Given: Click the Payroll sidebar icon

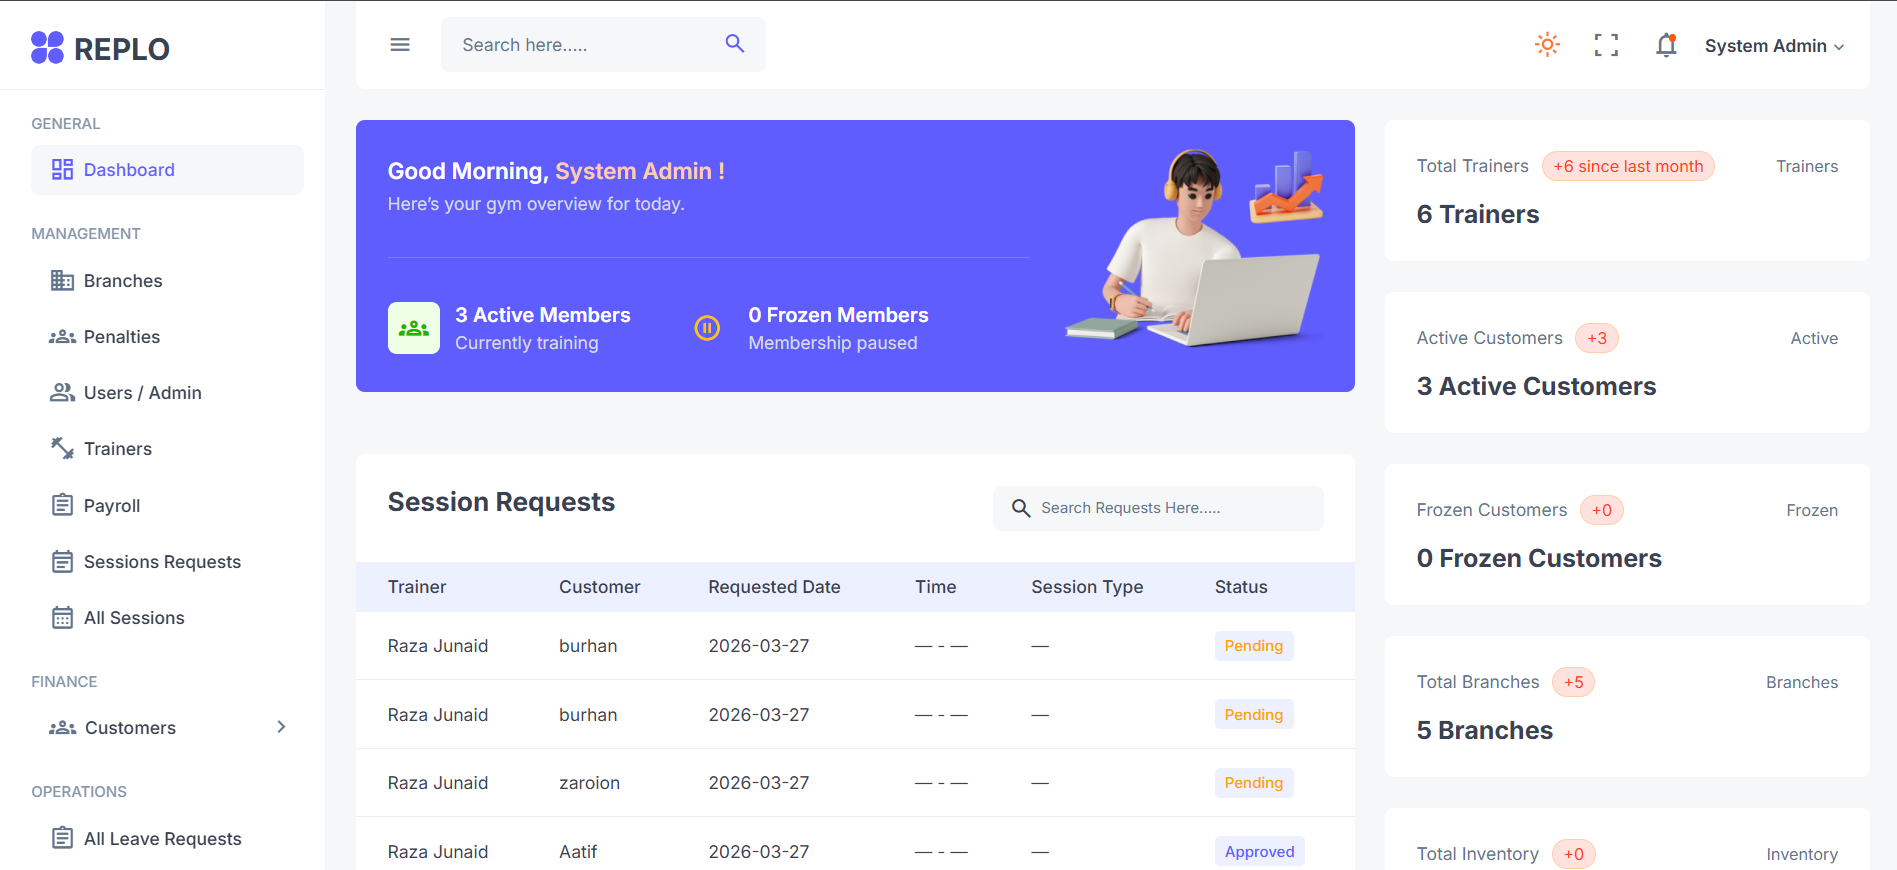Looking at the screenshot, I should point(62,505).
